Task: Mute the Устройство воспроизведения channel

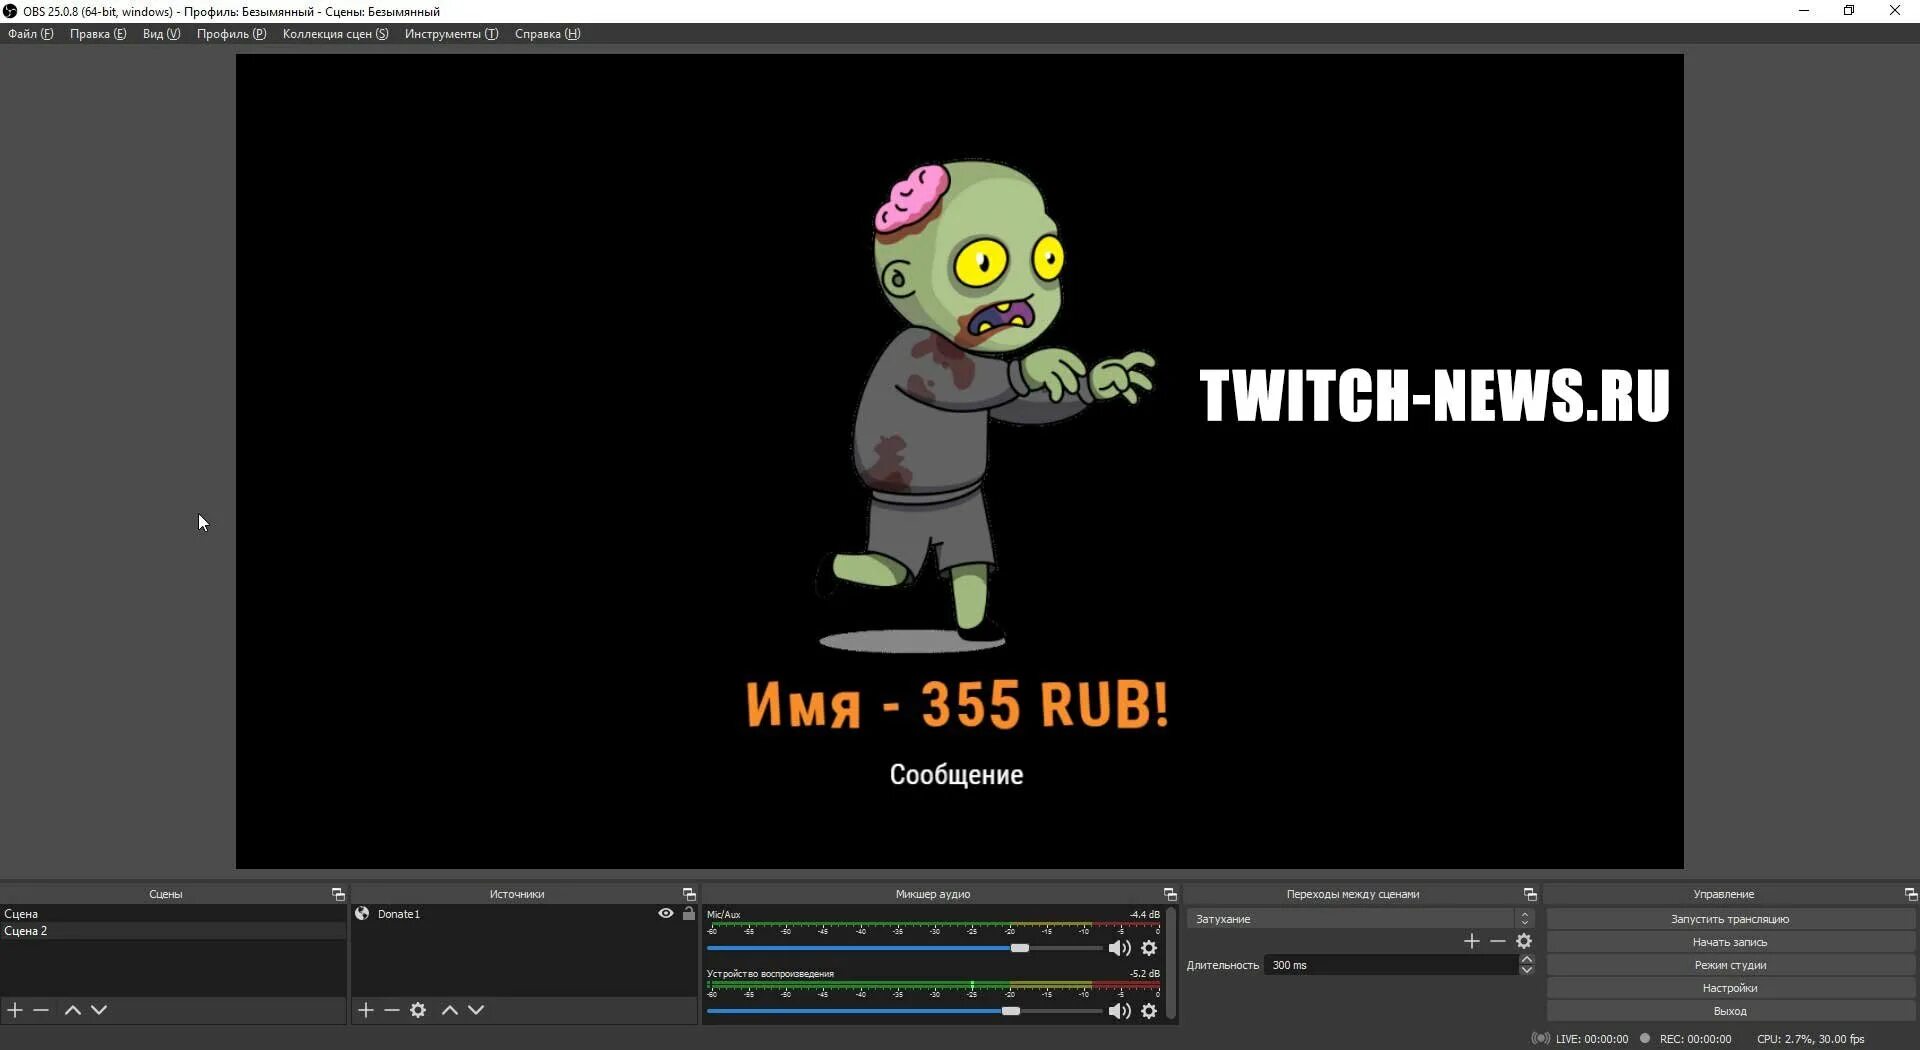Action: (1120, 1011)
